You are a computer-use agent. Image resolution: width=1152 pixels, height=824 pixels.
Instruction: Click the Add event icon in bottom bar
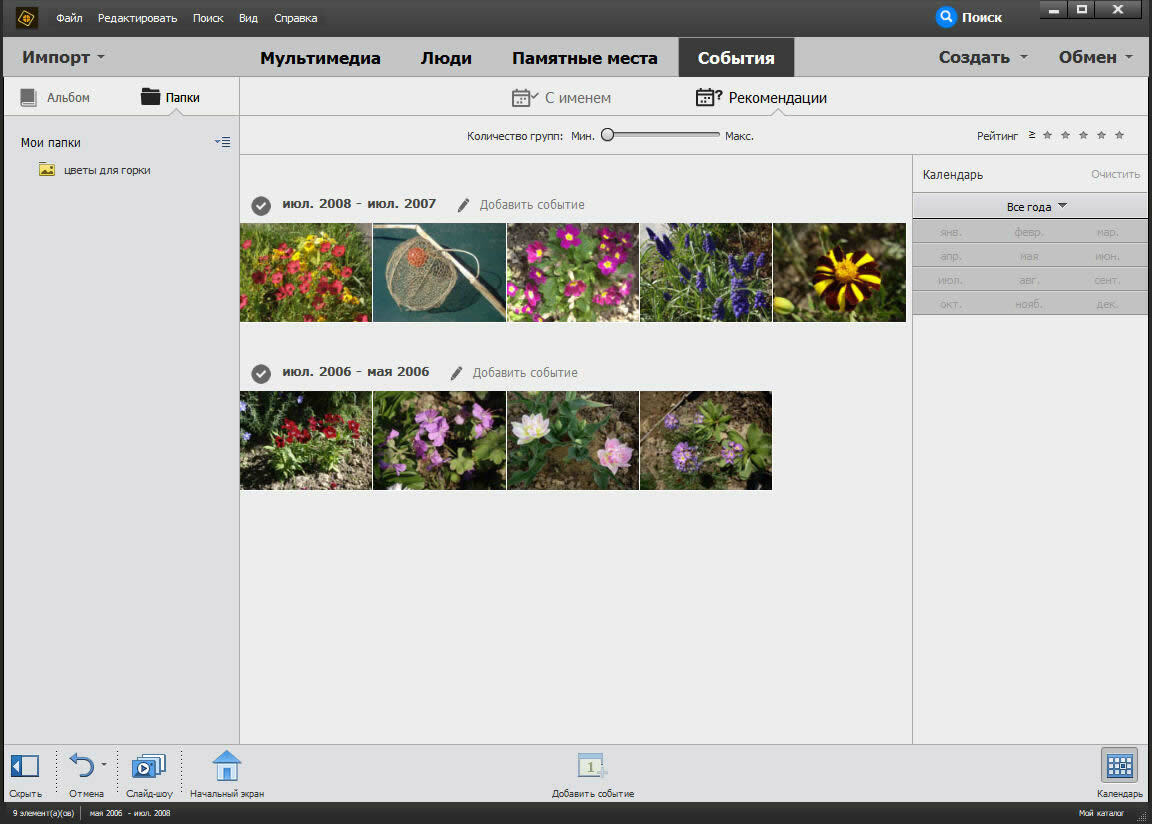click(x=592, y=767)
